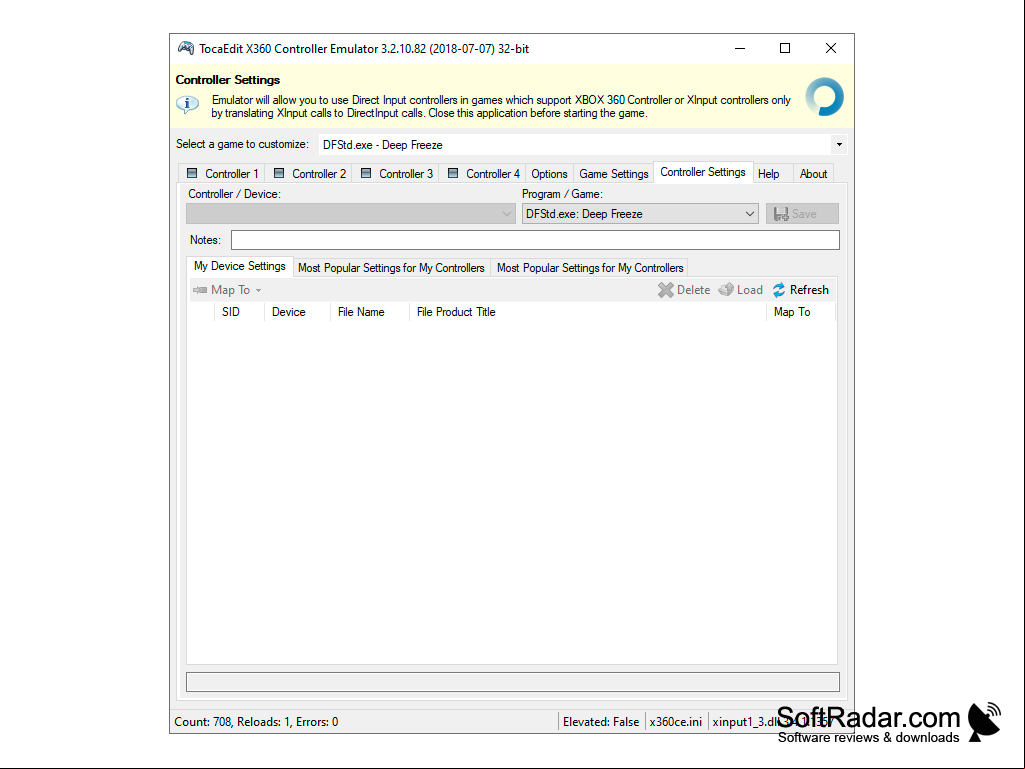Open the About tab
Image resolution: width=1025 pixels, height=769 pixels.
click(813, 174)
